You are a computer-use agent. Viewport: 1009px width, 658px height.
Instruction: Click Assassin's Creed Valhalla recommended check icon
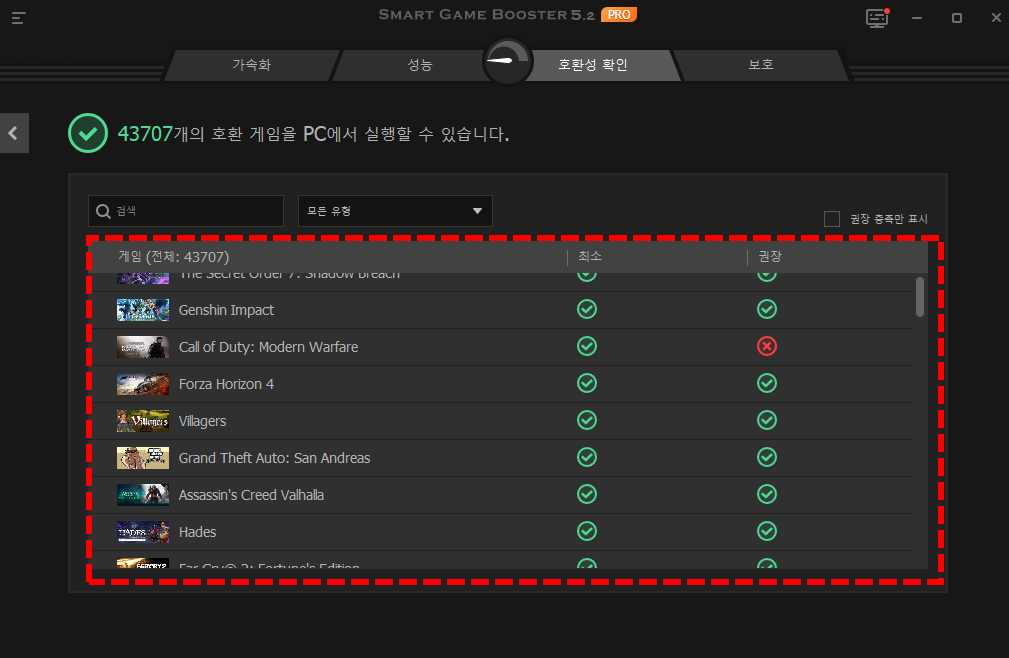766,494
